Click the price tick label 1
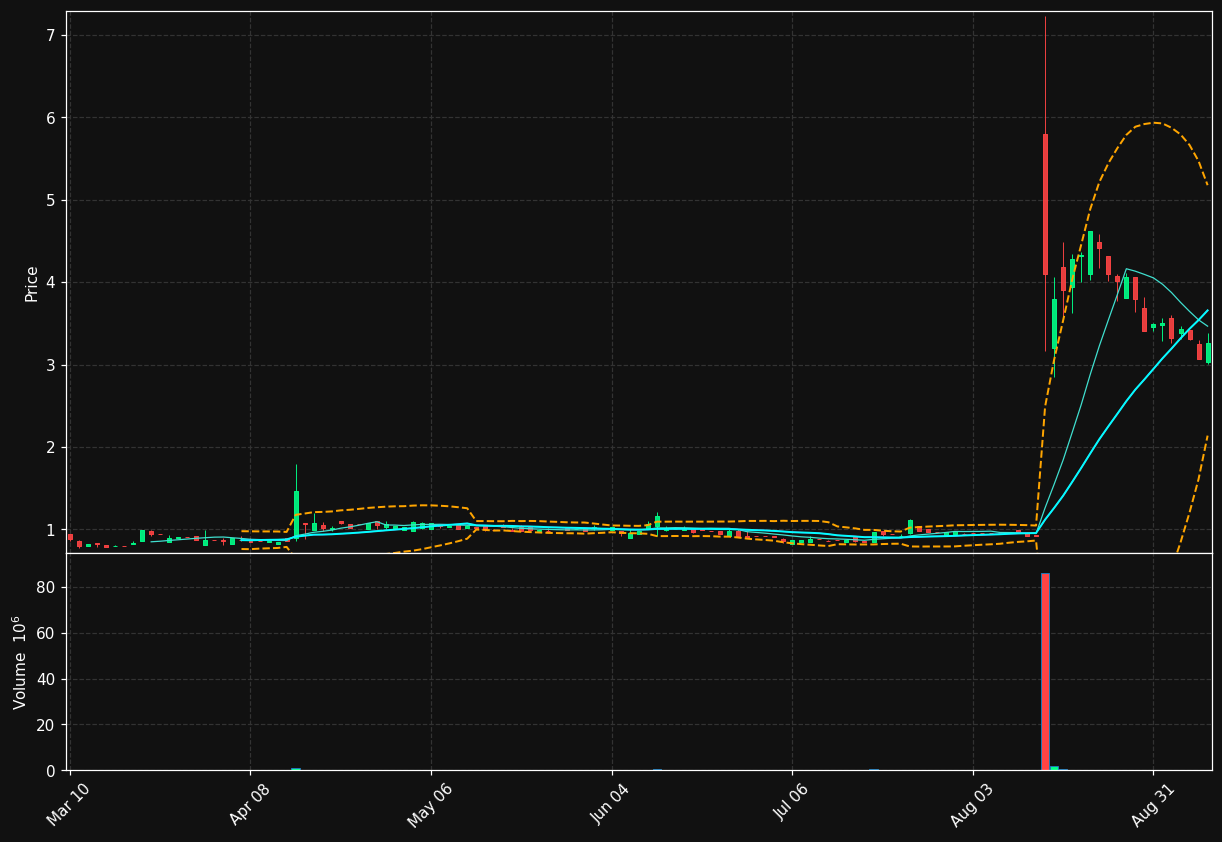The width and height of the screenshot is (1222, 842). point(51,530)
